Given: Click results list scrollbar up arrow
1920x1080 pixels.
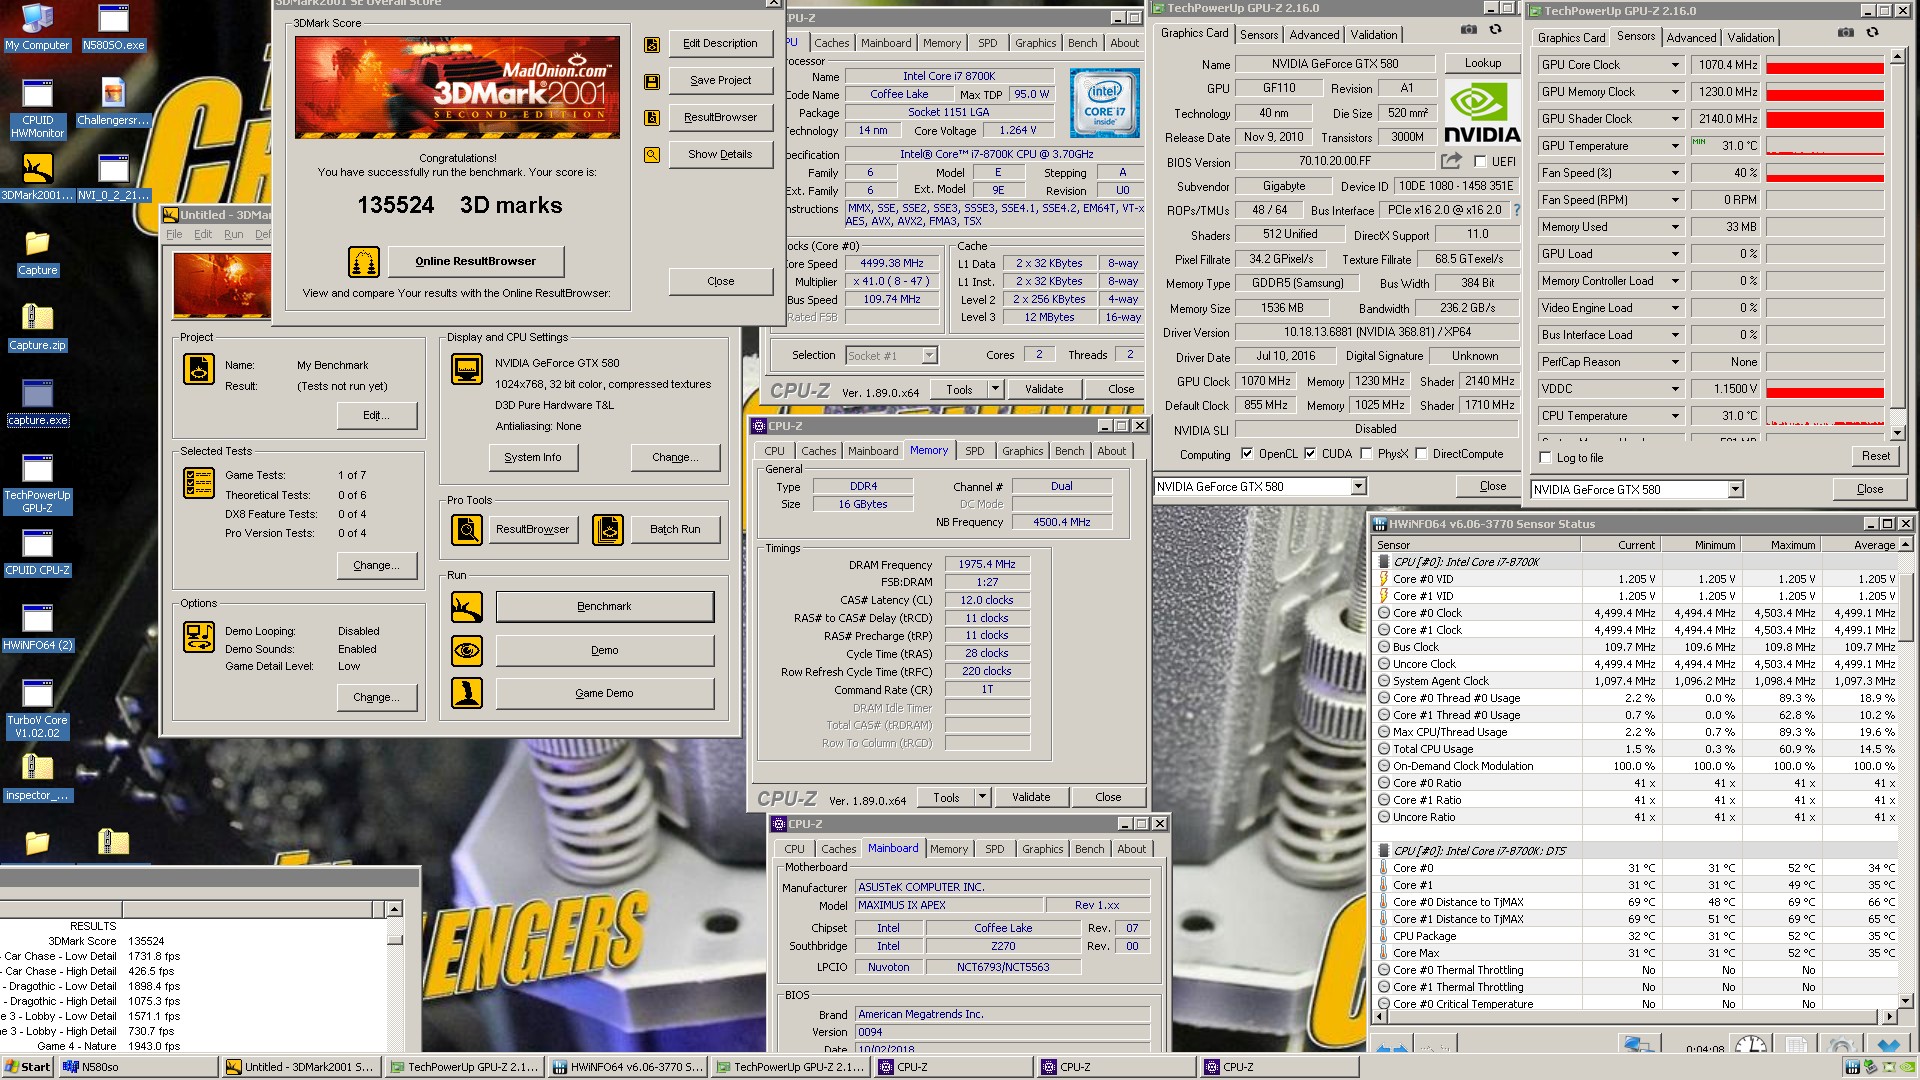Looking at the screenshot, I should click(x=394, y=909).
